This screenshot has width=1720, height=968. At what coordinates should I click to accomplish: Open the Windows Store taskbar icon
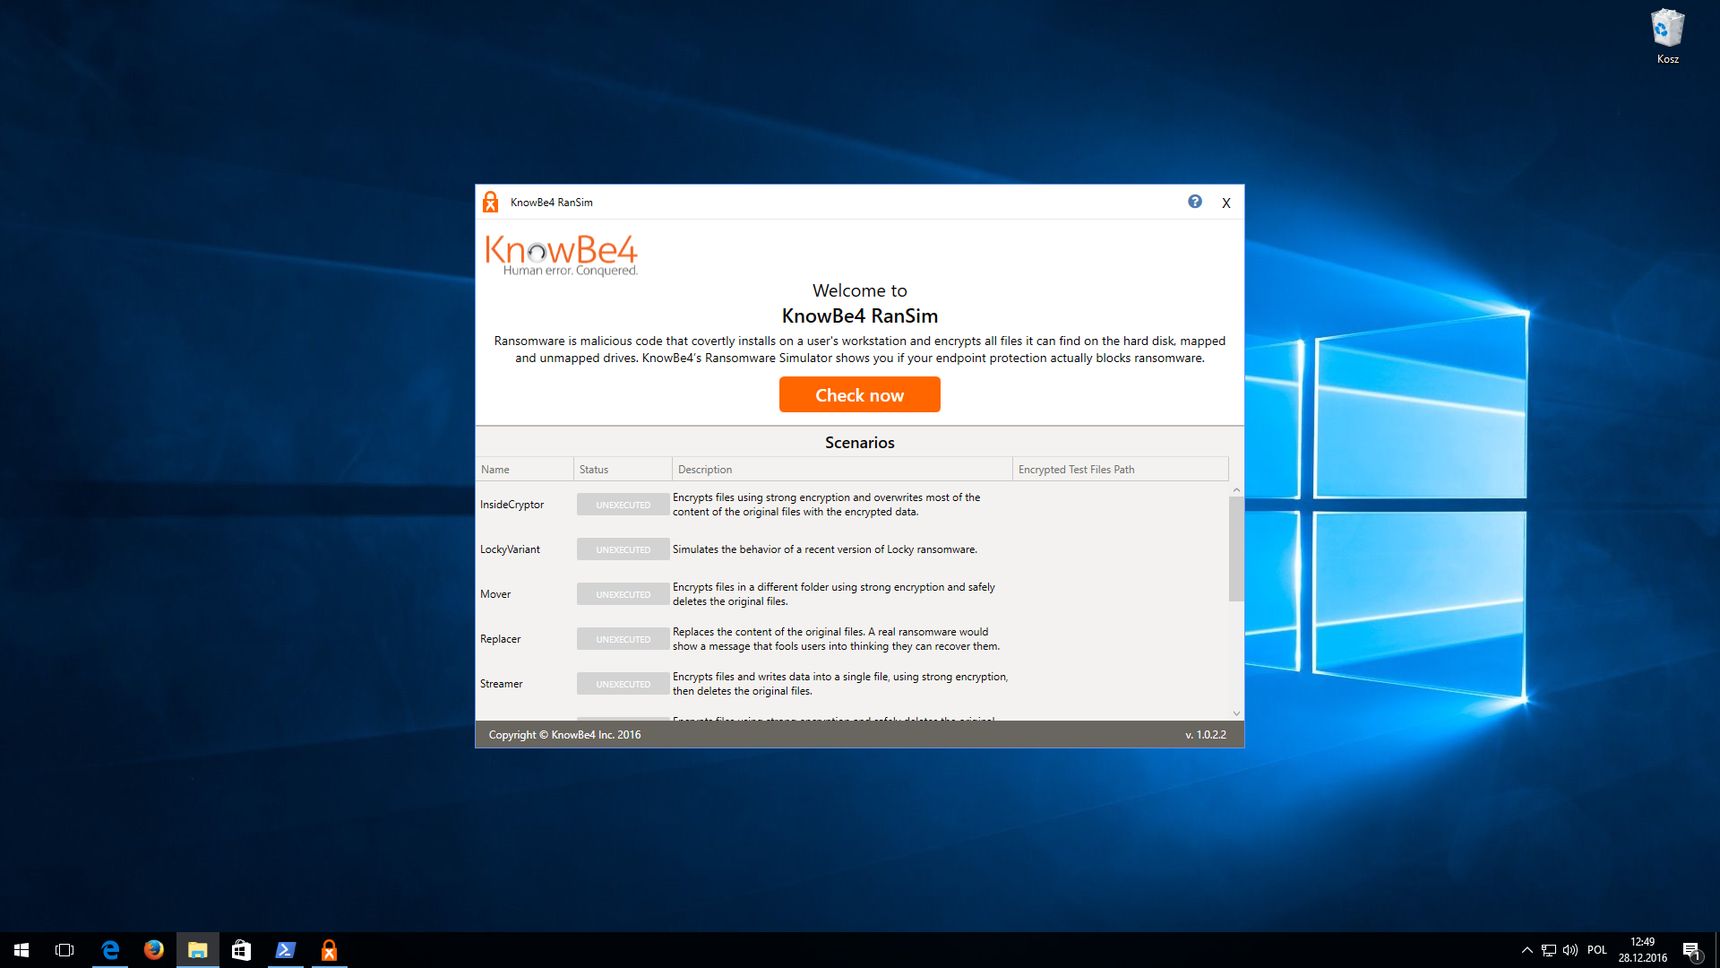tap(241, 950)
